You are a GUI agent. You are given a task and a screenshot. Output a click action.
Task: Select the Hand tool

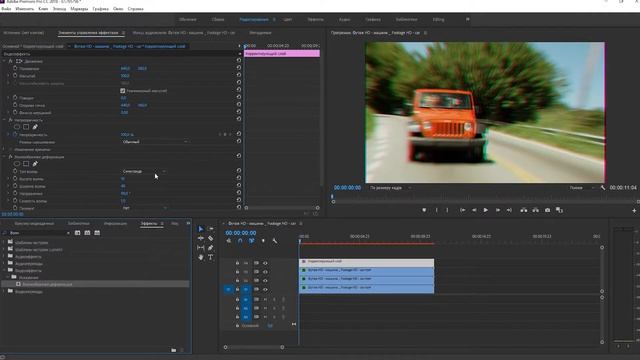click(200, 257)
